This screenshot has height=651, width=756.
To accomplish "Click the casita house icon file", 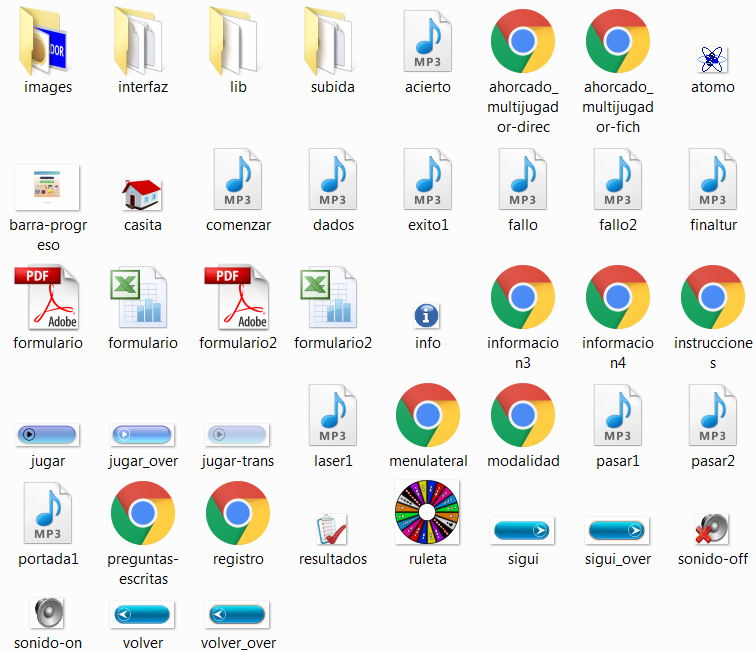I will pos(142,194).
